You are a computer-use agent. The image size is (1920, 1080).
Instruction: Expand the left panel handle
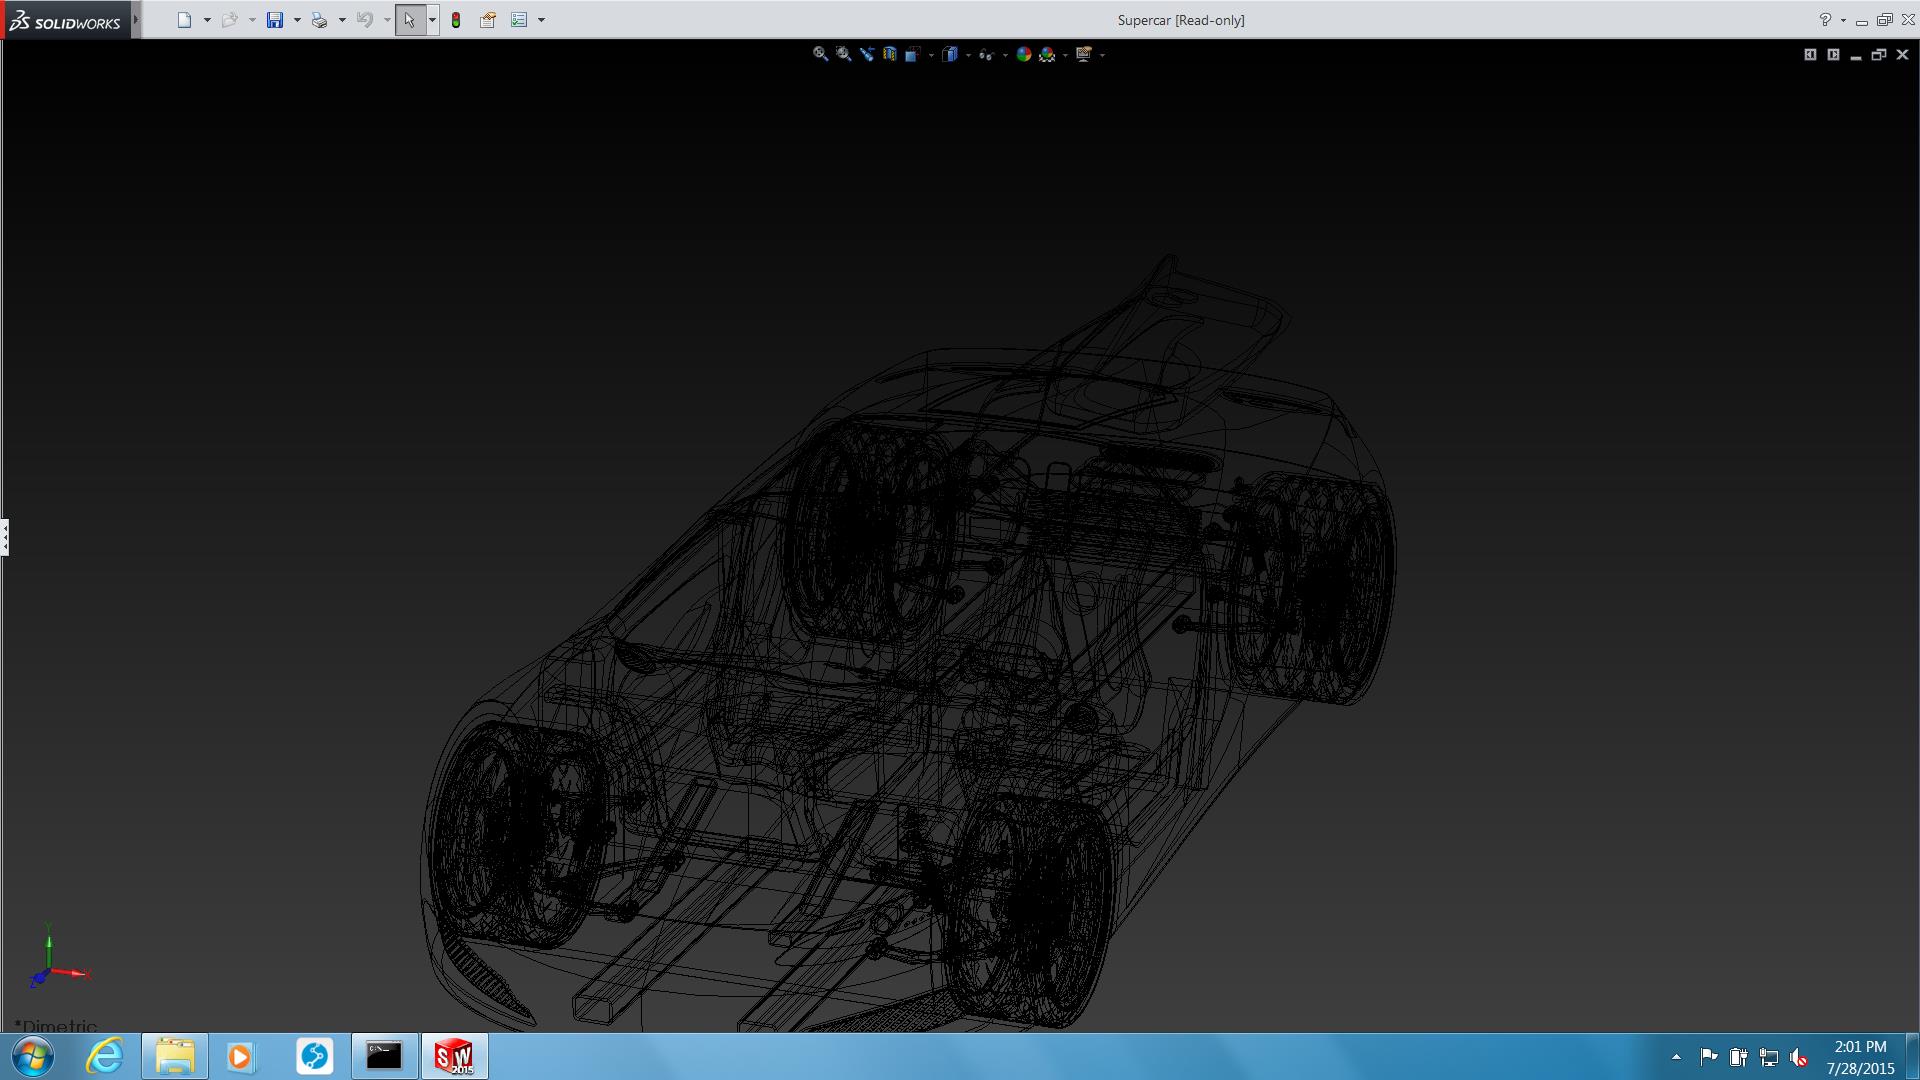tap(5, 537)
